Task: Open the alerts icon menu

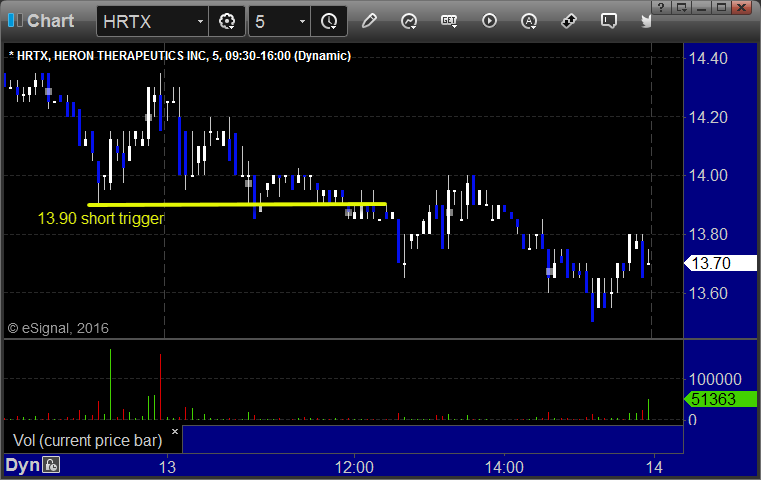Action: pos(529,21)
